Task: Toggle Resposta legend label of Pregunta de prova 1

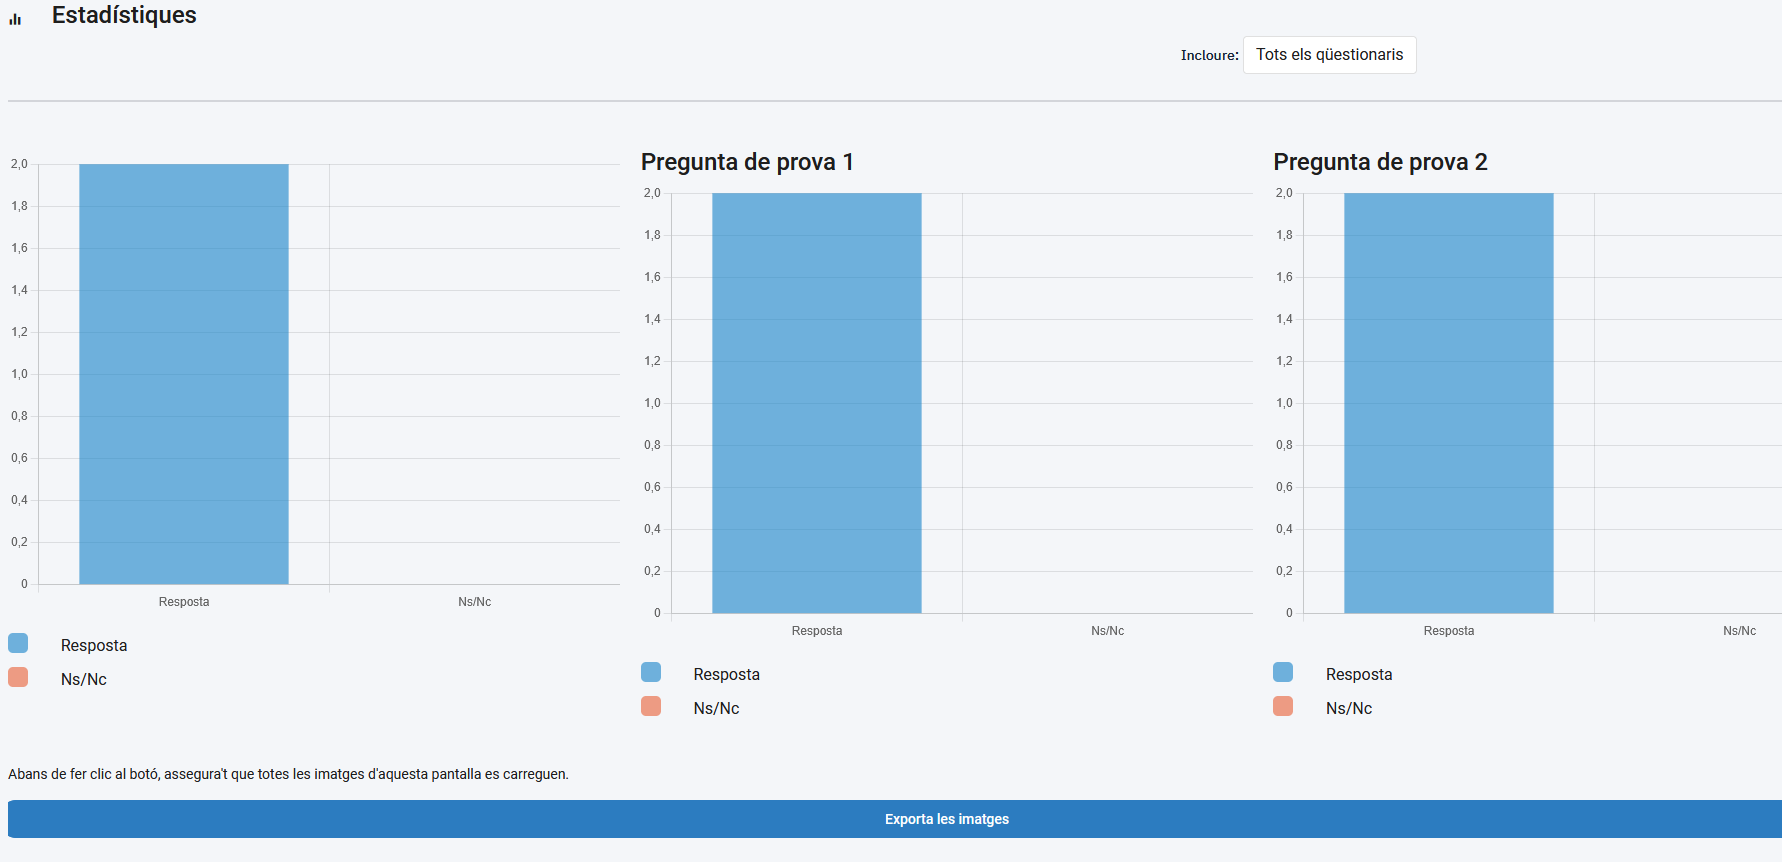Action: click(x=727, y=675)
